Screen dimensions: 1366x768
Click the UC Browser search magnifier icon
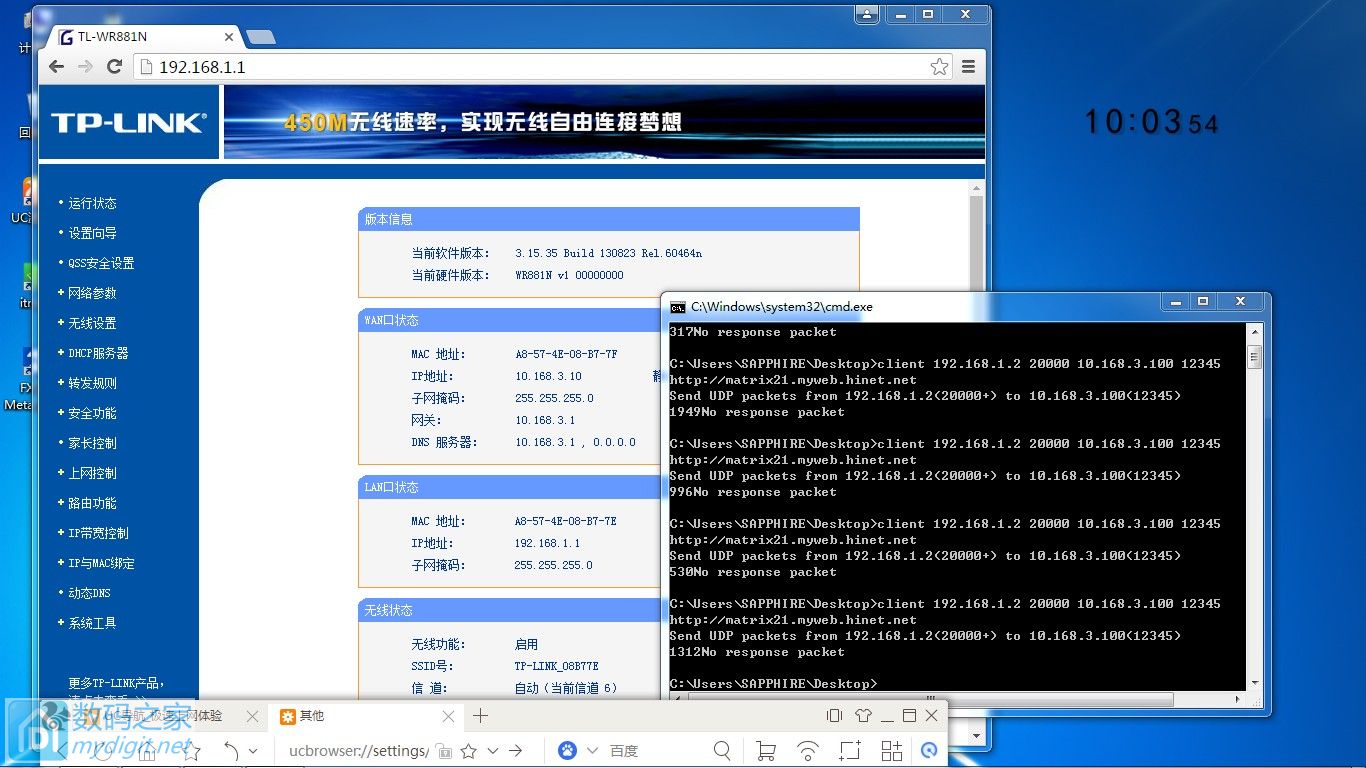(x=722, y=750)
